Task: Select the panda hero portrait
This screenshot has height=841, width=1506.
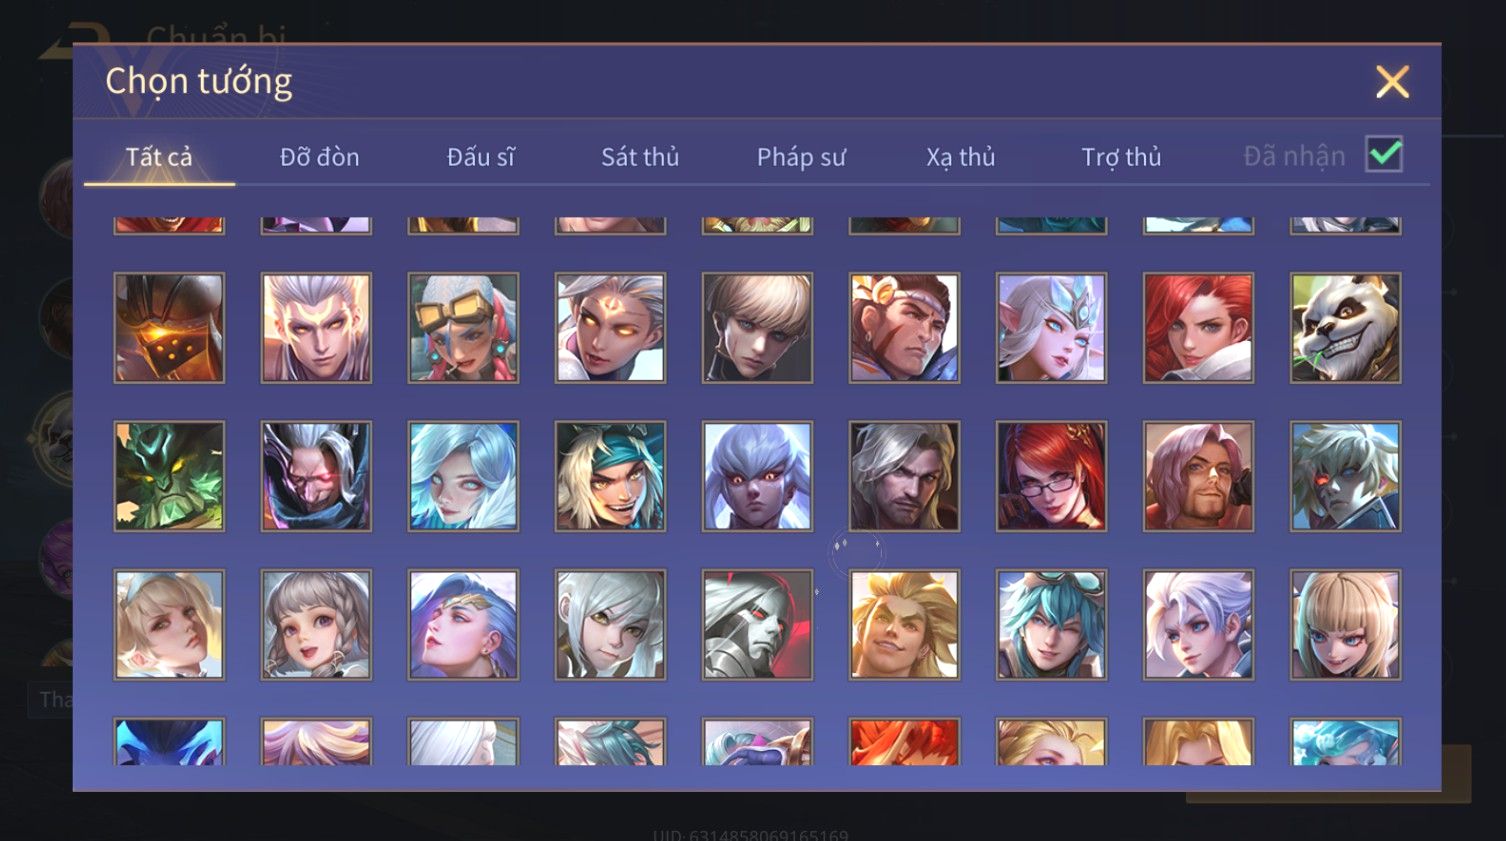Action: [x=1345, y=328]
